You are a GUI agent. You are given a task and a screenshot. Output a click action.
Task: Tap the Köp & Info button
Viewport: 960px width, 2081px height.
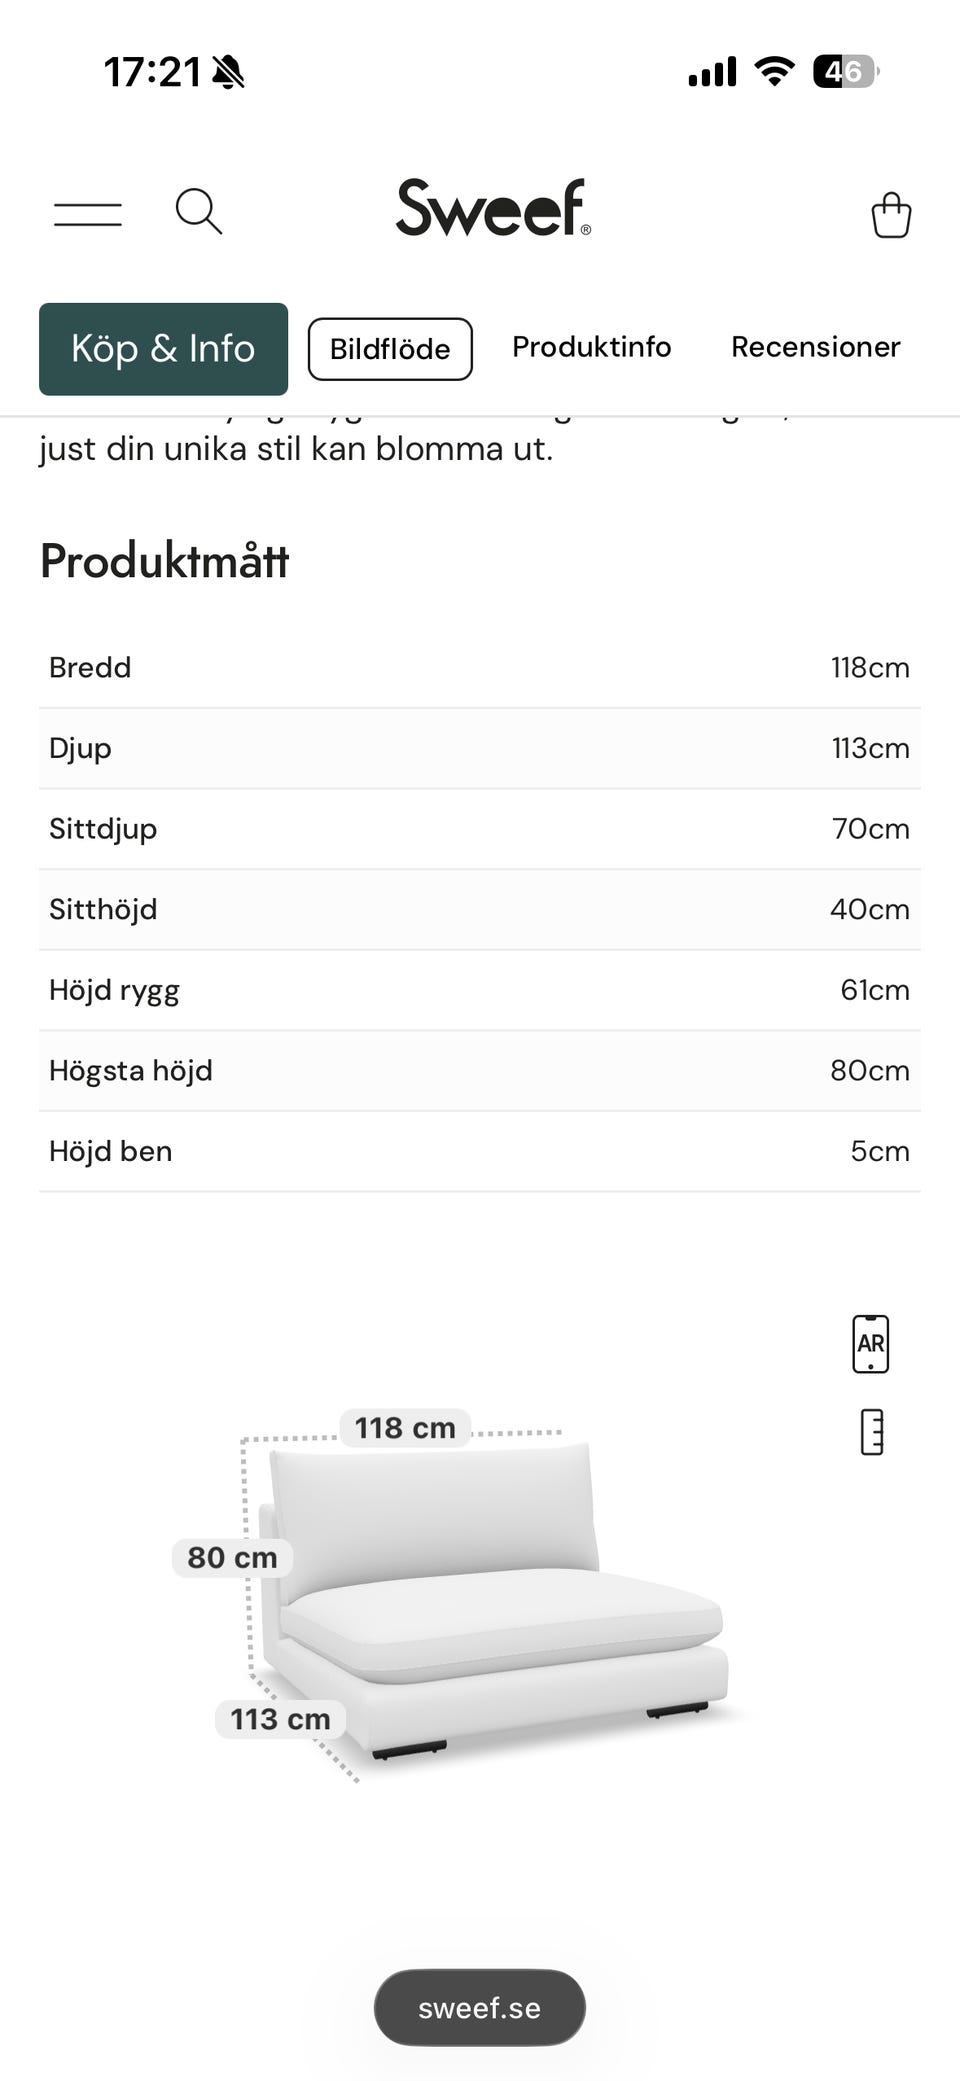(x=163, y=349)
